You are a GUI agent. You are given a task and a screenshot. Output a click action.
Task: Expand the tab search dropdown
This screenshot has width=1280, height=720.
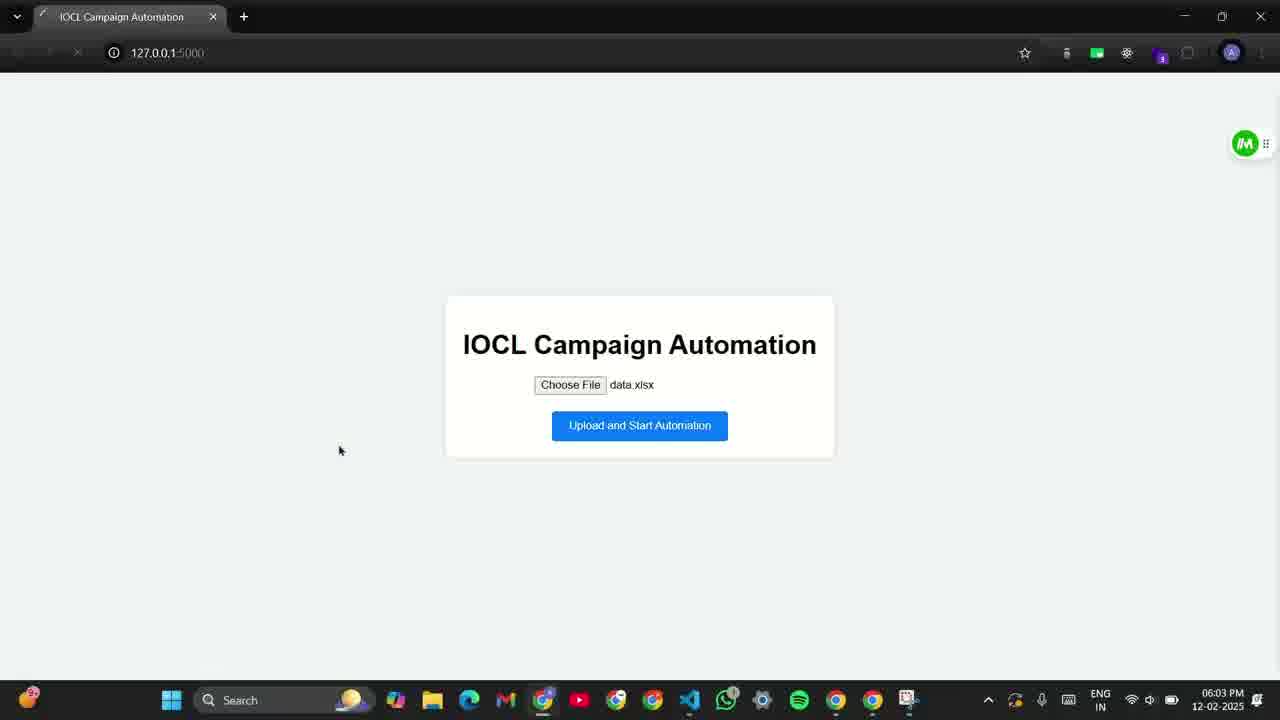point(17,17)
